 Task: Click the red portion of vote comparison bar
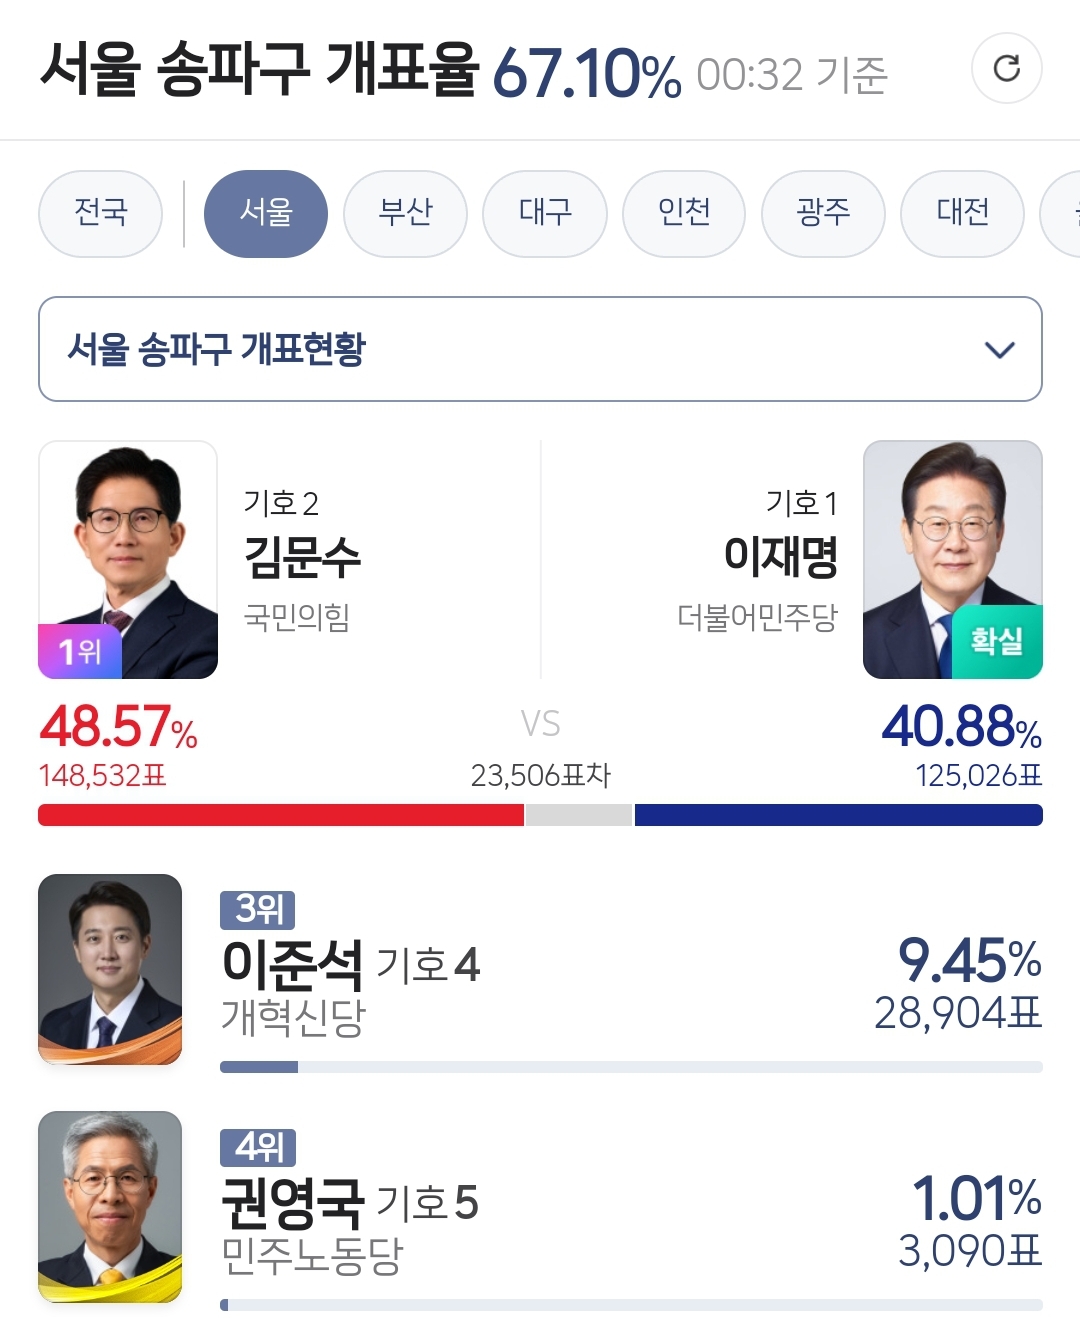(280, 815)
